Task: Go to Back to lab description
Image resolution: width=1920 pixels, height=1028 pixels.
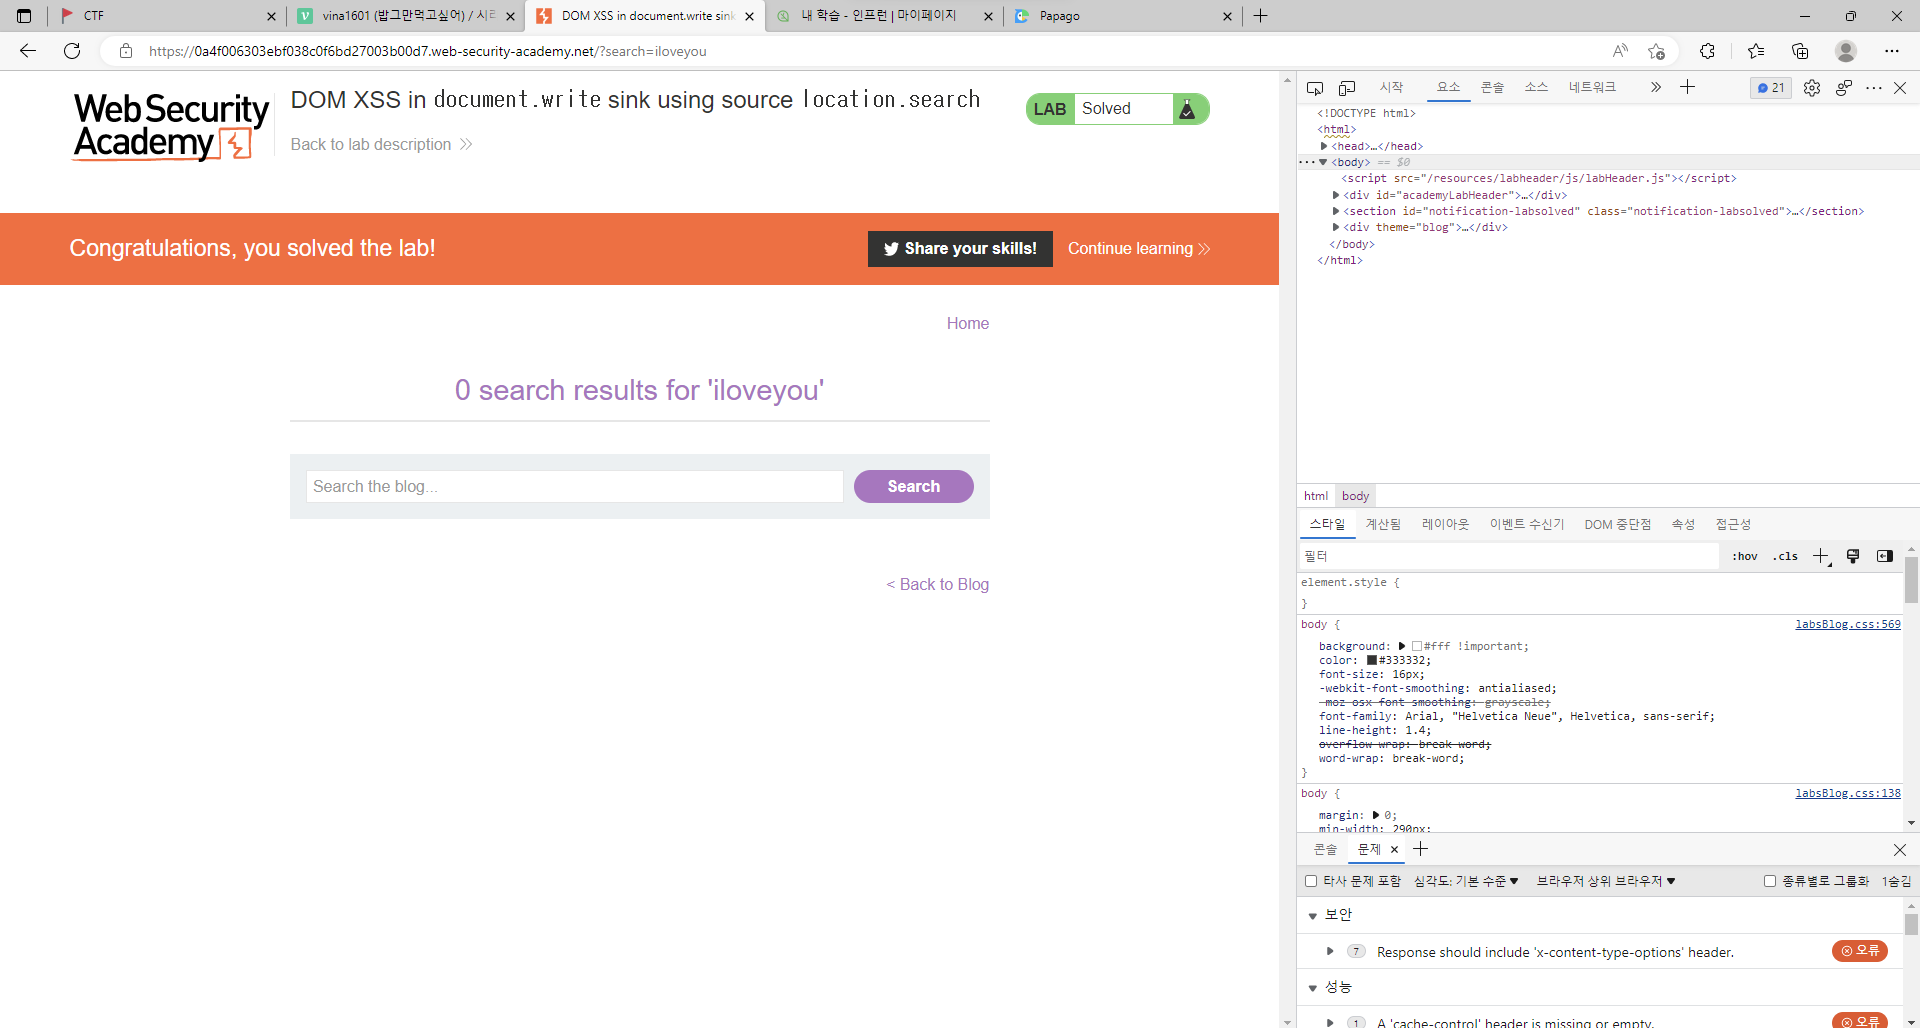Action: tap(381, 145)
